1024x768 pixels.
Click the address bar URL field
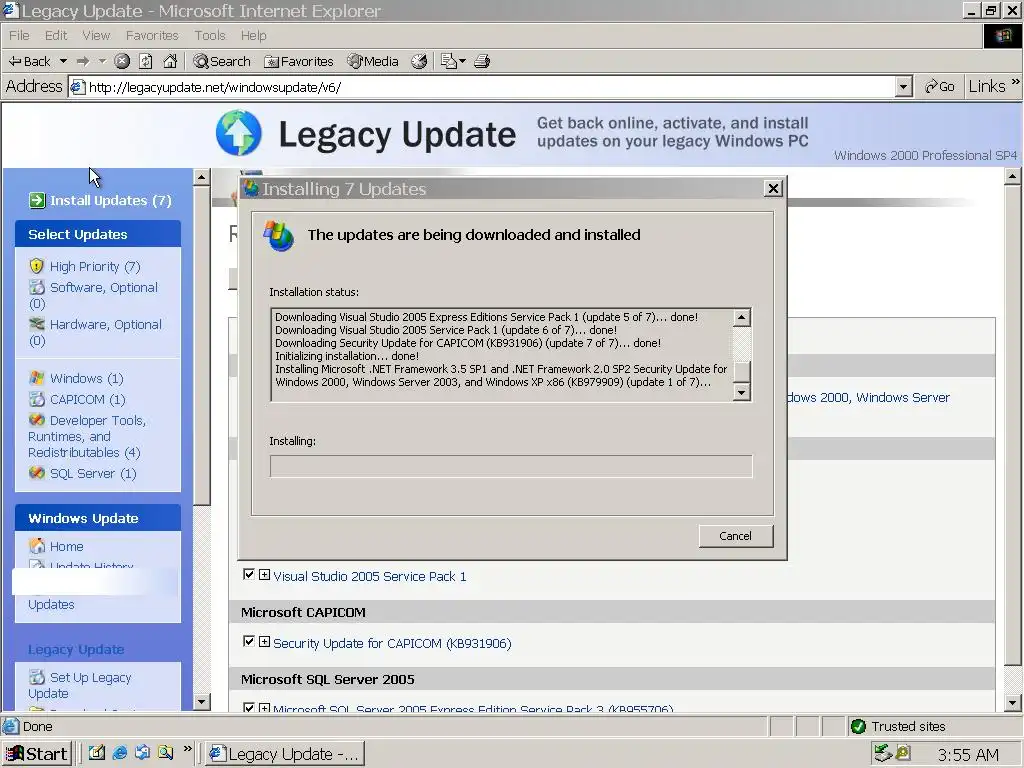(x=482, y=87)
